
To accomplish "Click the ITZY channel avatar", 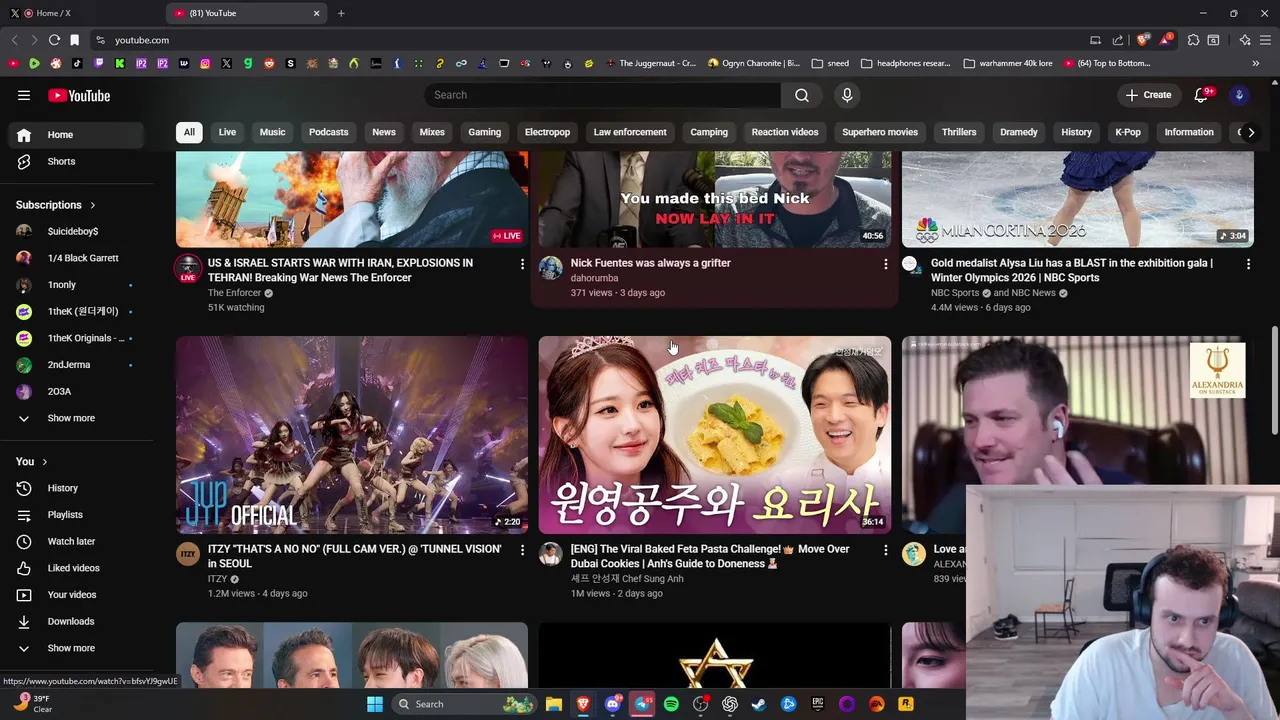I will pos(188,554).
